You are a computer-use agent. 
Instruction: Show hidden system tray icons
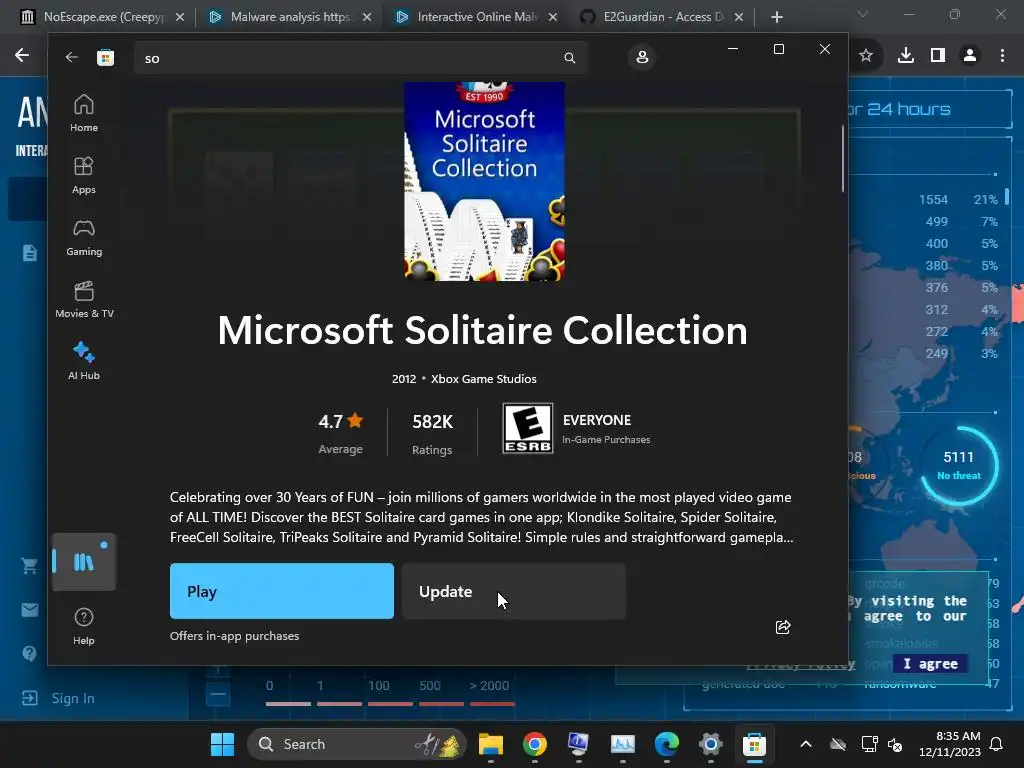coord(806,744)
